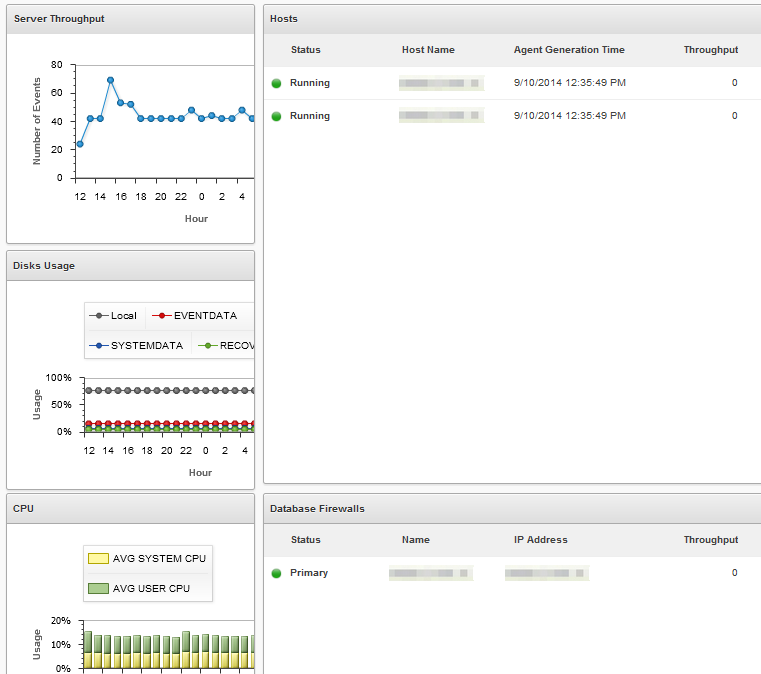Click the first host's green Running status icon

click(x=276, y=83)
